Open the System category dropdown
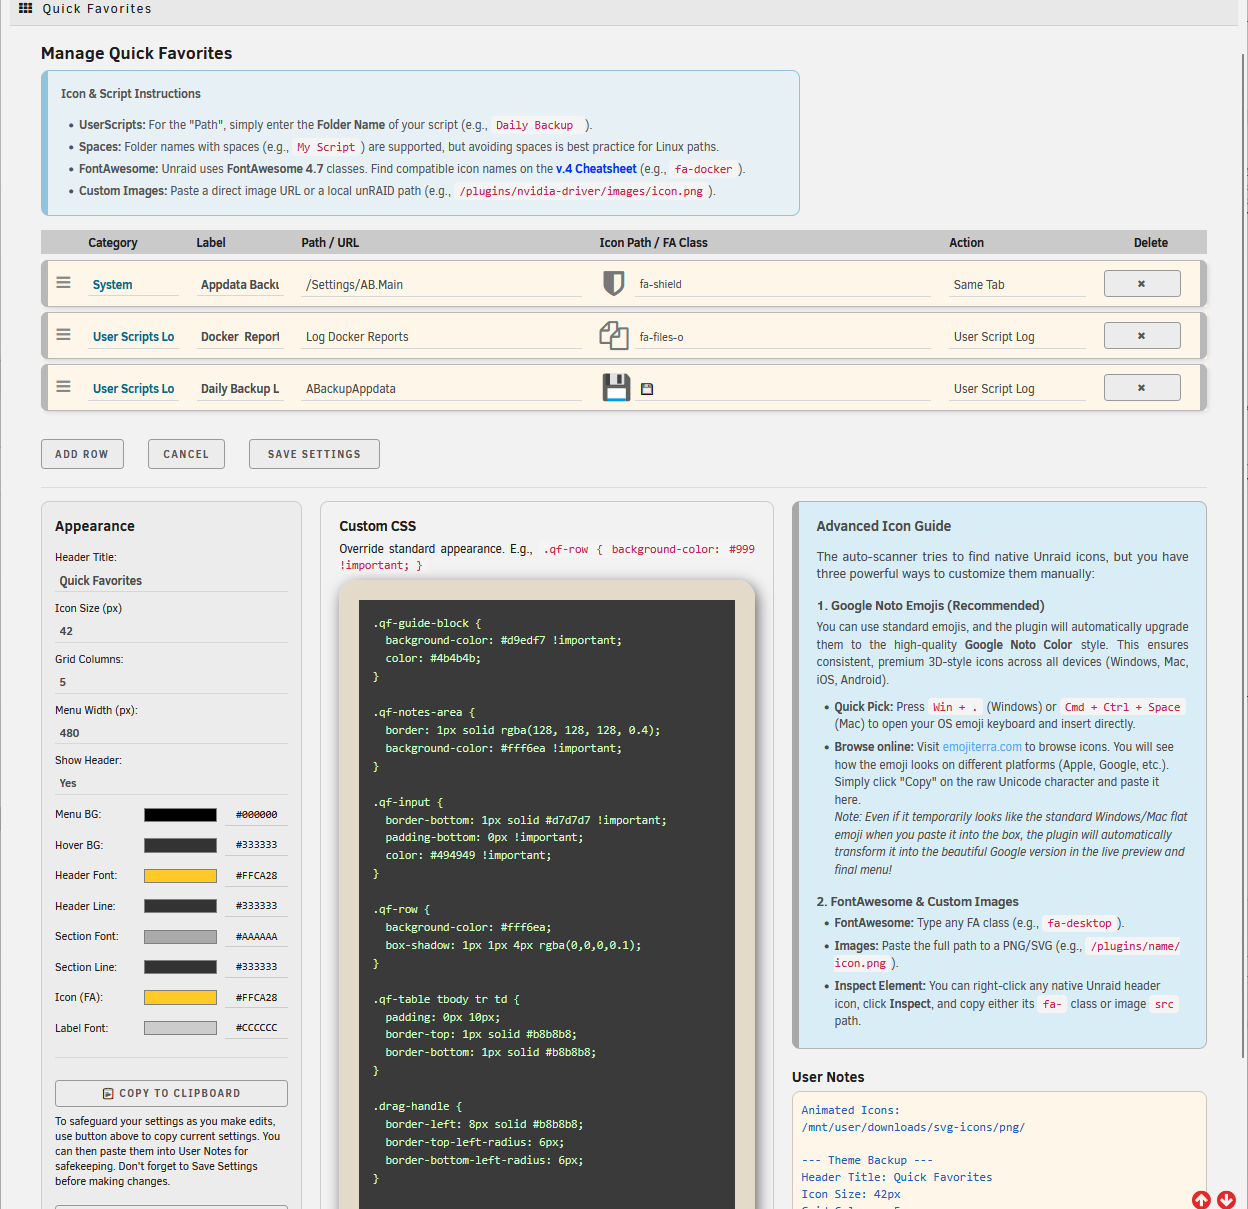Screen dimensions: 1248x1209 pos(133,285)
